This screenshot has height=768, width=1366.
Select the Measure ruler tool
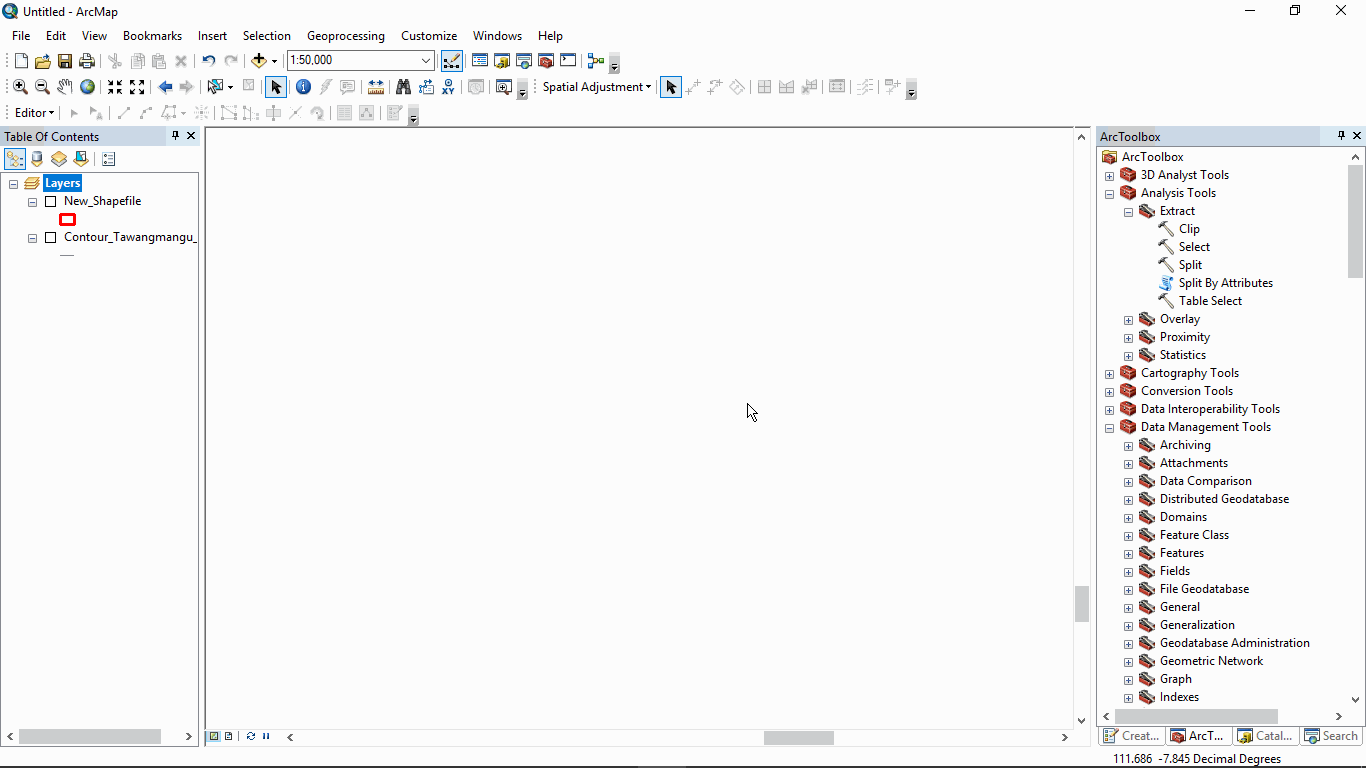point(376,87)
